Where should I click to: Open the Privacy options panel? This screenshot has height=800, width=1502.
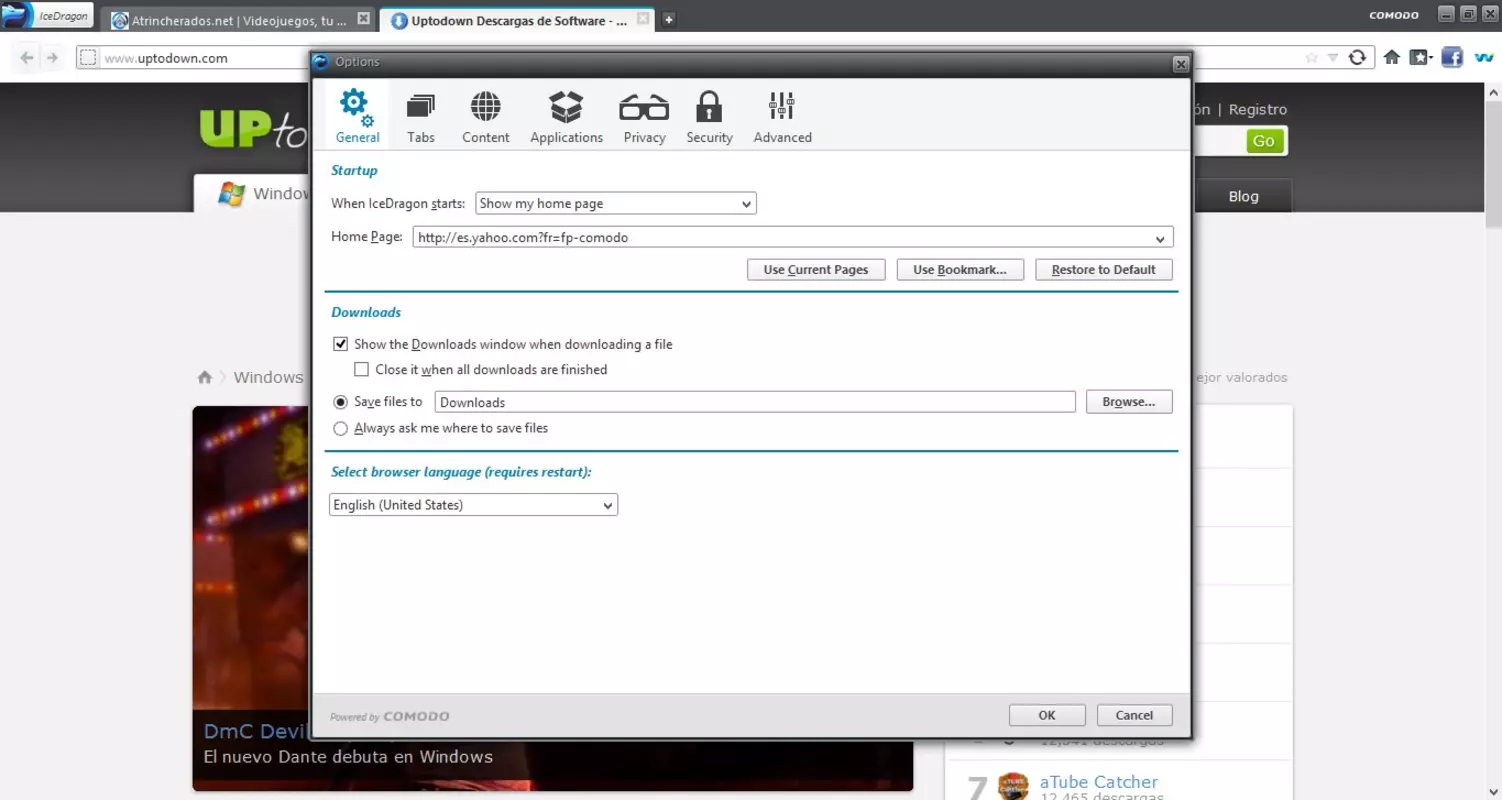pyautogui.click(x=644, y=116)
